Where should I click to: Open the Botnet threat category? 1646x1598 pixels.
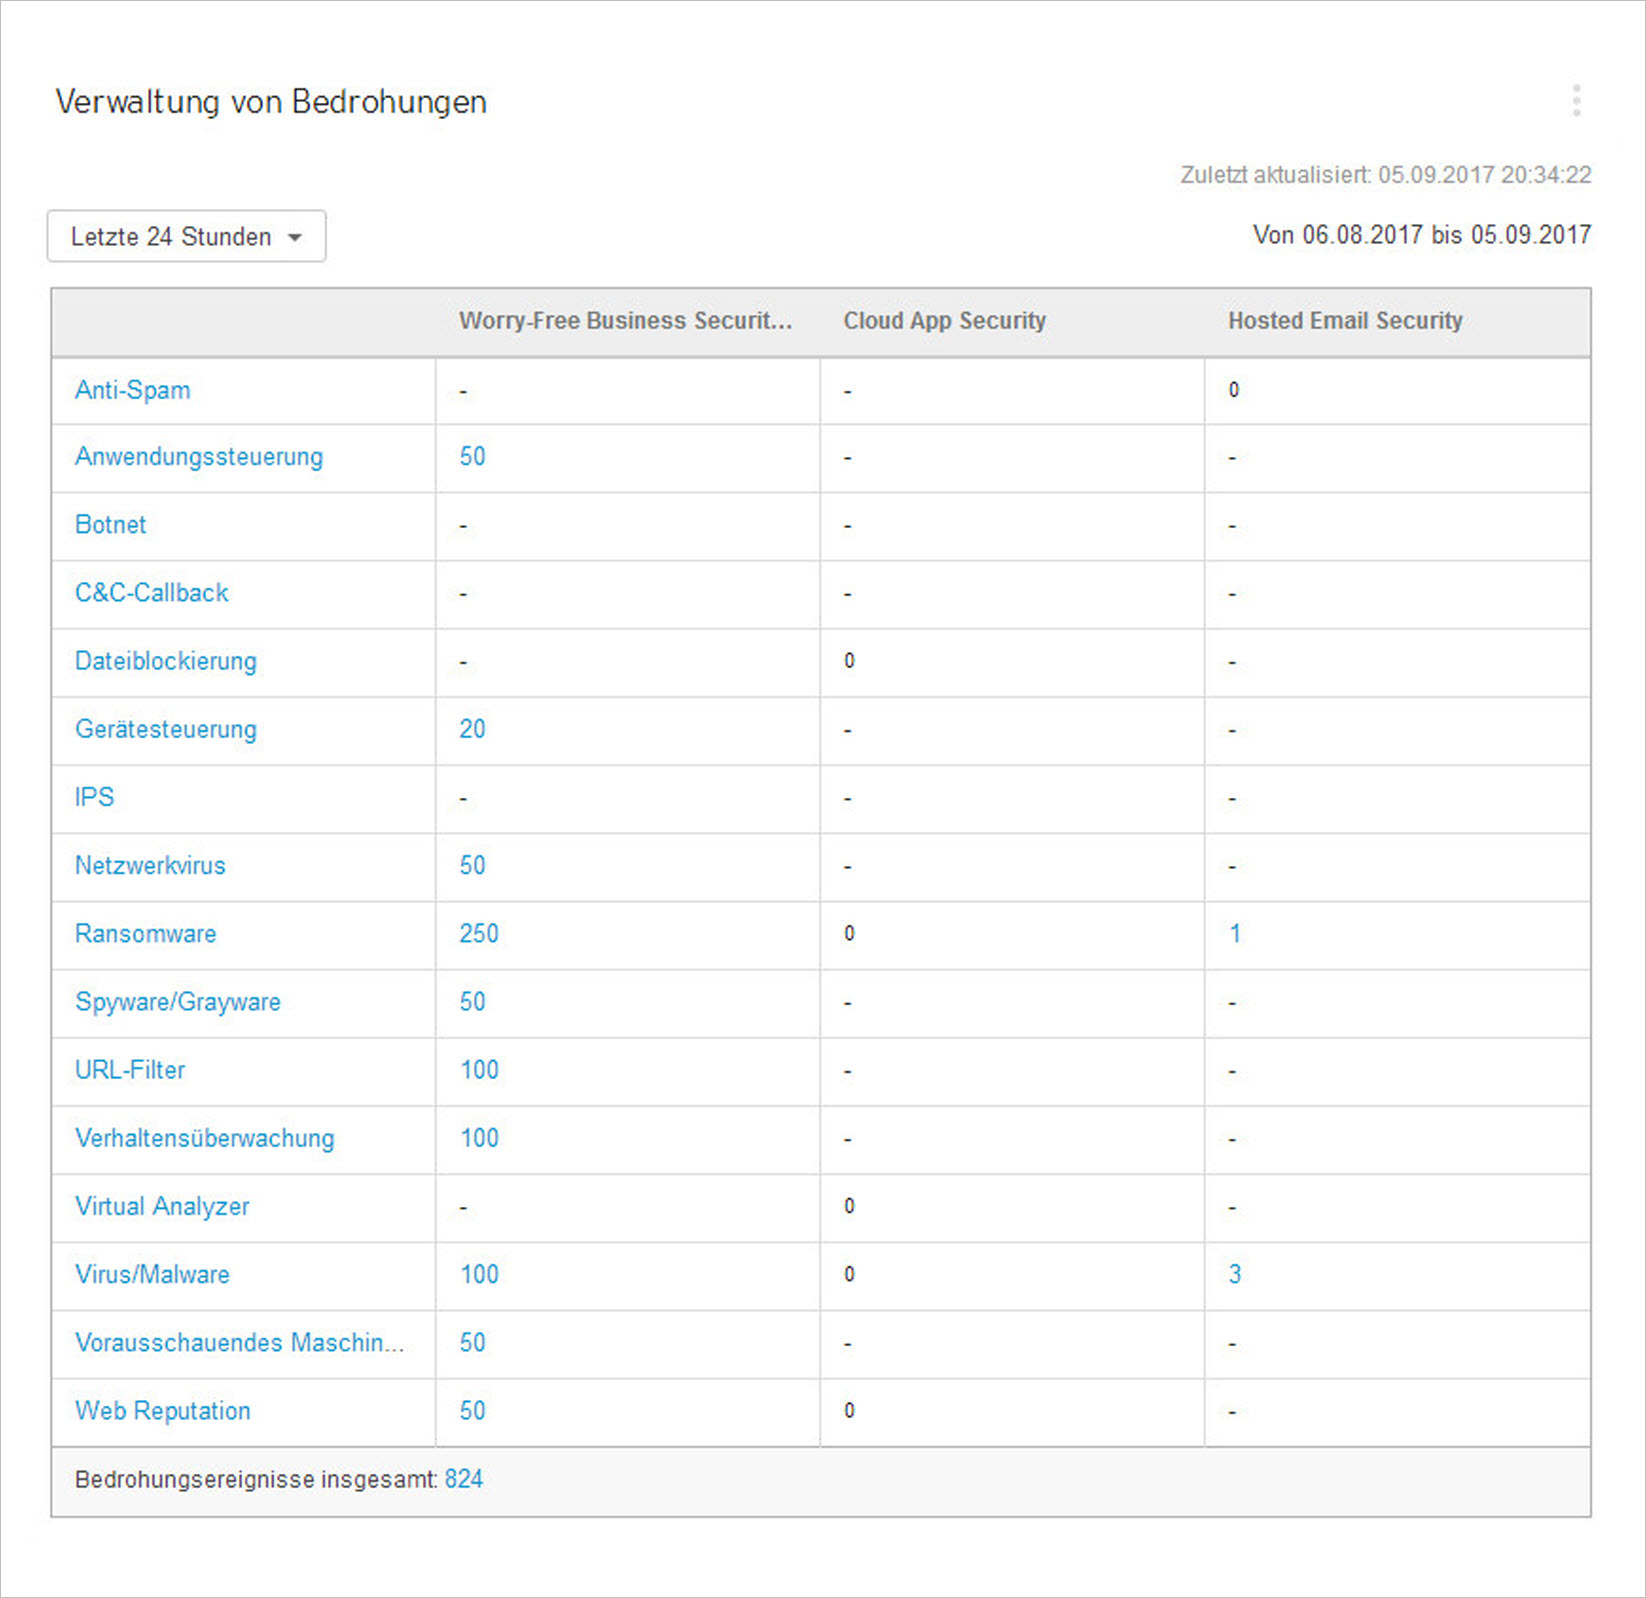click(110, 525)
